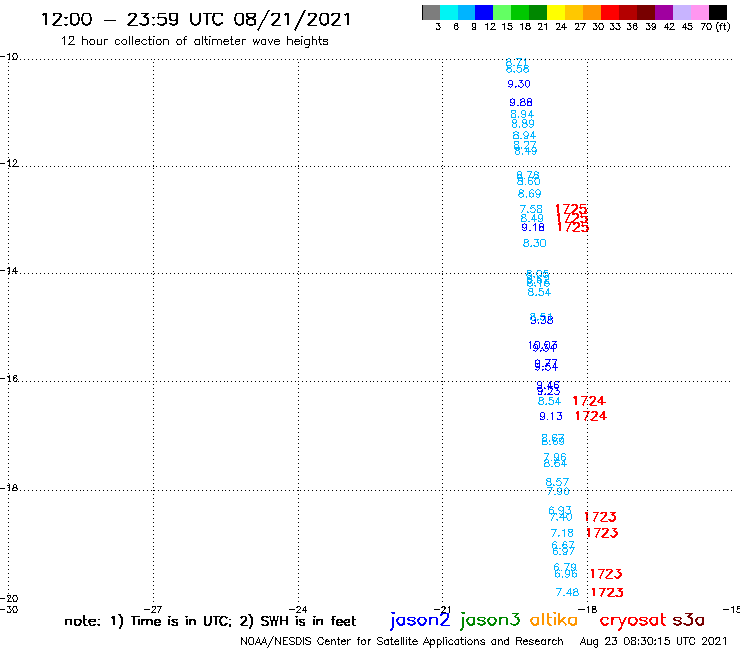Click the 'Aug 23 08:30:15 UTC 2021' timestamp
The image size is (740, 650).
pyautogui.click(x=653, y=641)
